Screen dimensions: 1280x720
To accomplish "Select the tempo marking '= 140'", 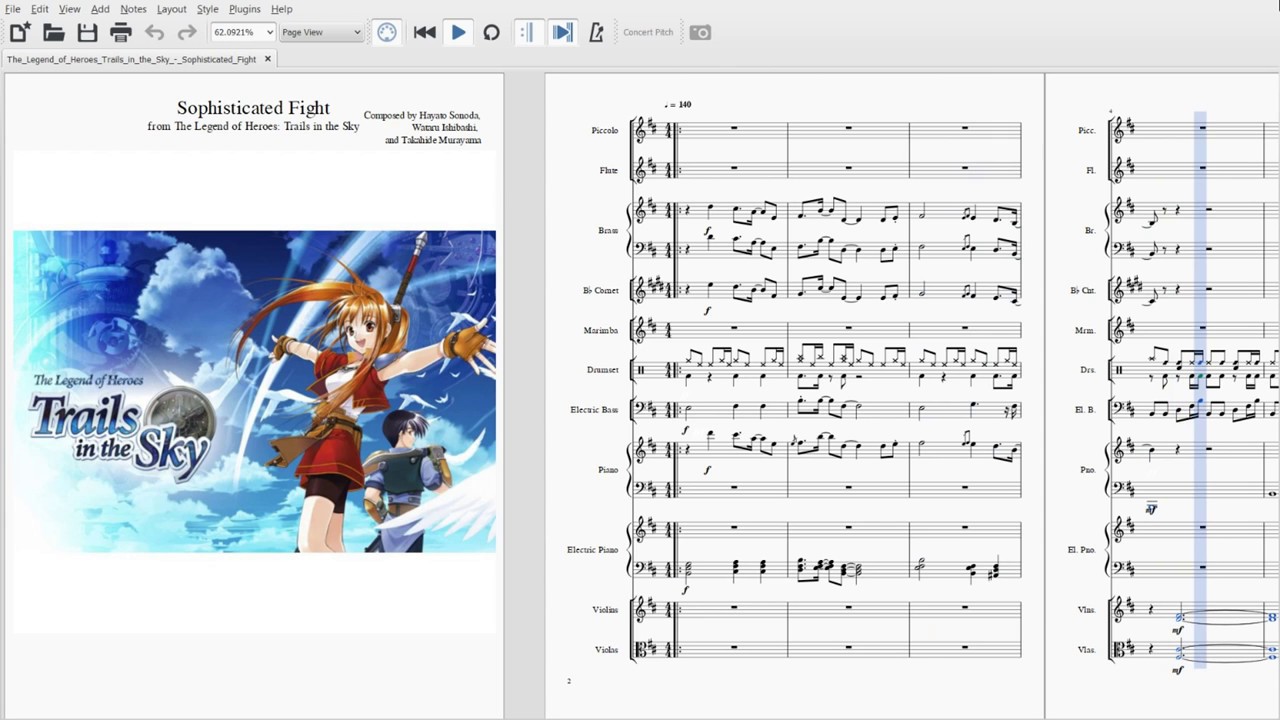I will pyautogui.click(x=678, y=104).
